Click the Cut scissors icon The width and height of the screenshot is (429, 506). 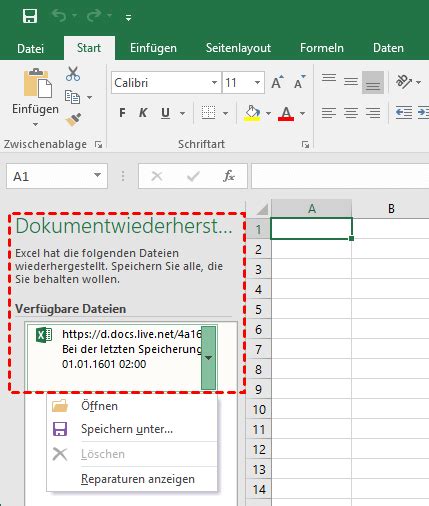(x=73, y=74)
